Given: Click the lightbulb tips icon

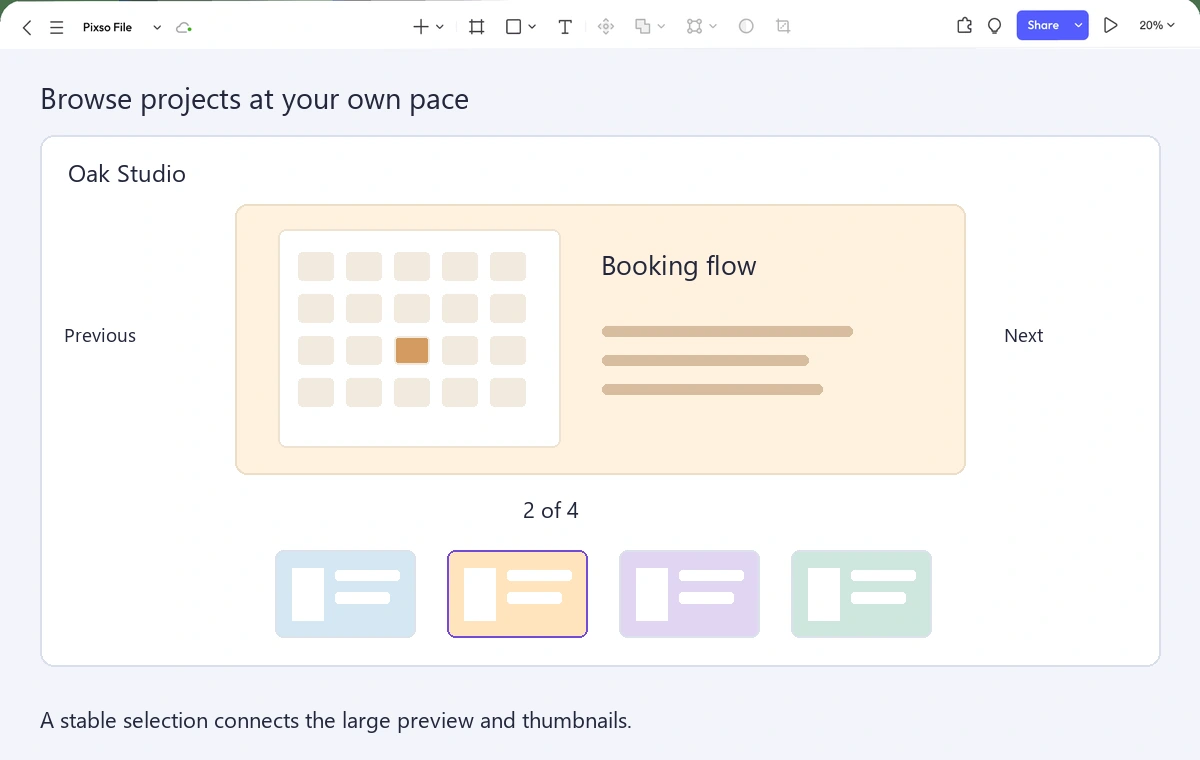Looking at the screenshot, I should coord(995,26).
